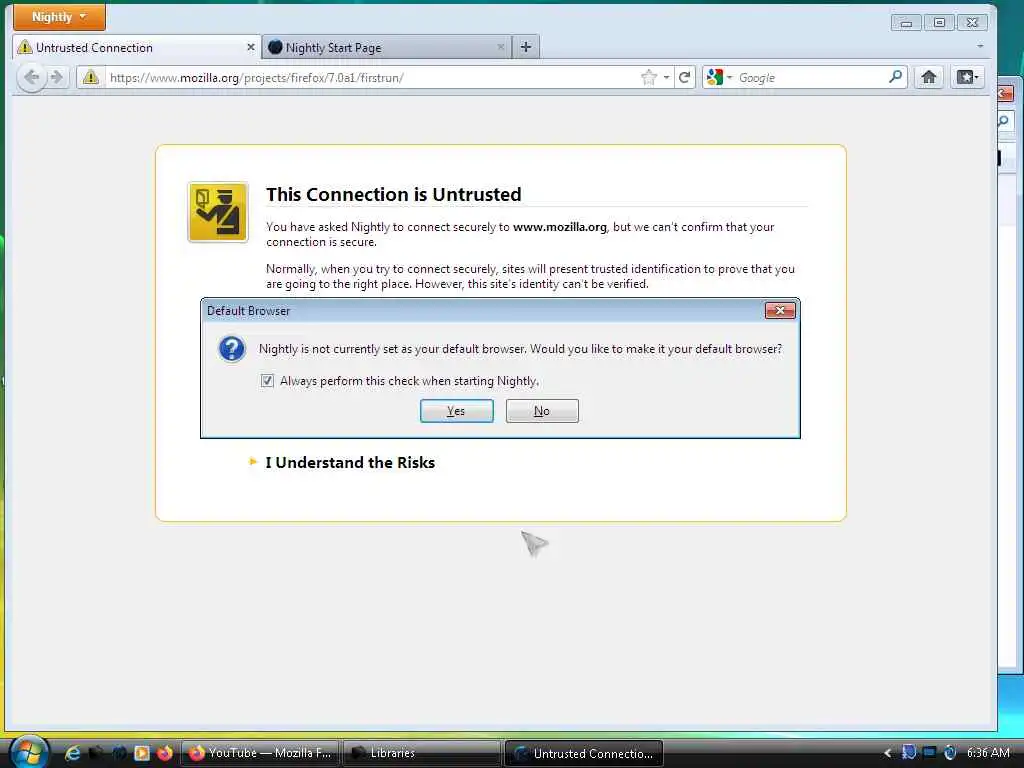Open the Windows Start orb
The width and height of the screenshot is (1024, 768).
coord(29,752)
